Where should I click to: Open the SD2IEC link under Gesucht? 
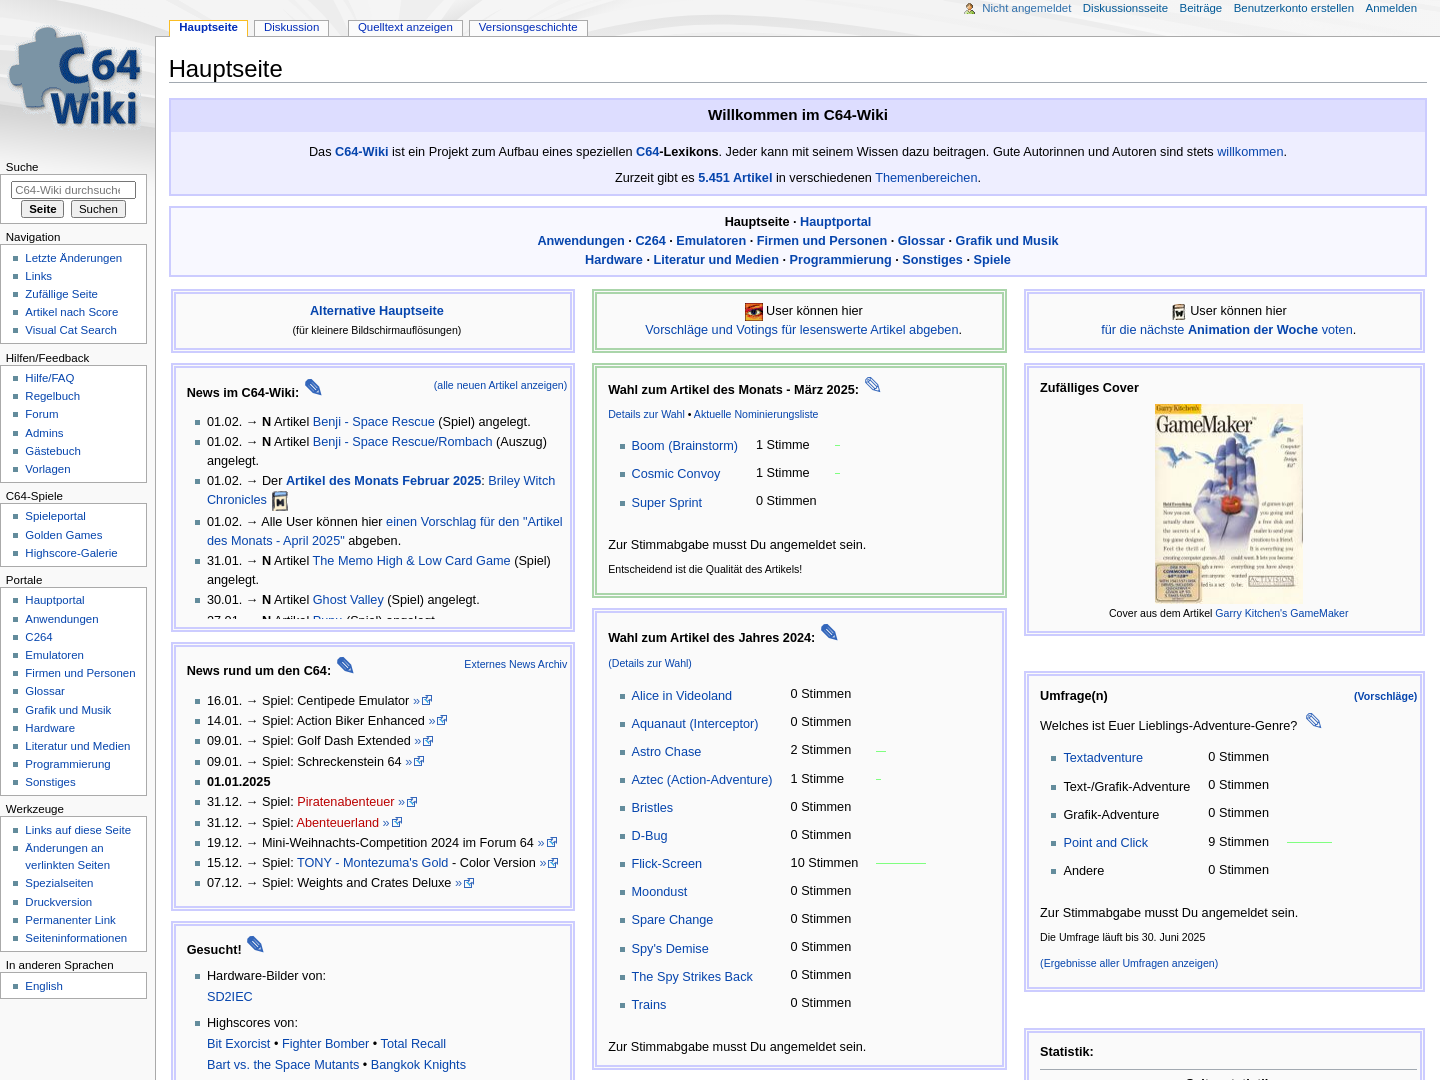[229, 997]
